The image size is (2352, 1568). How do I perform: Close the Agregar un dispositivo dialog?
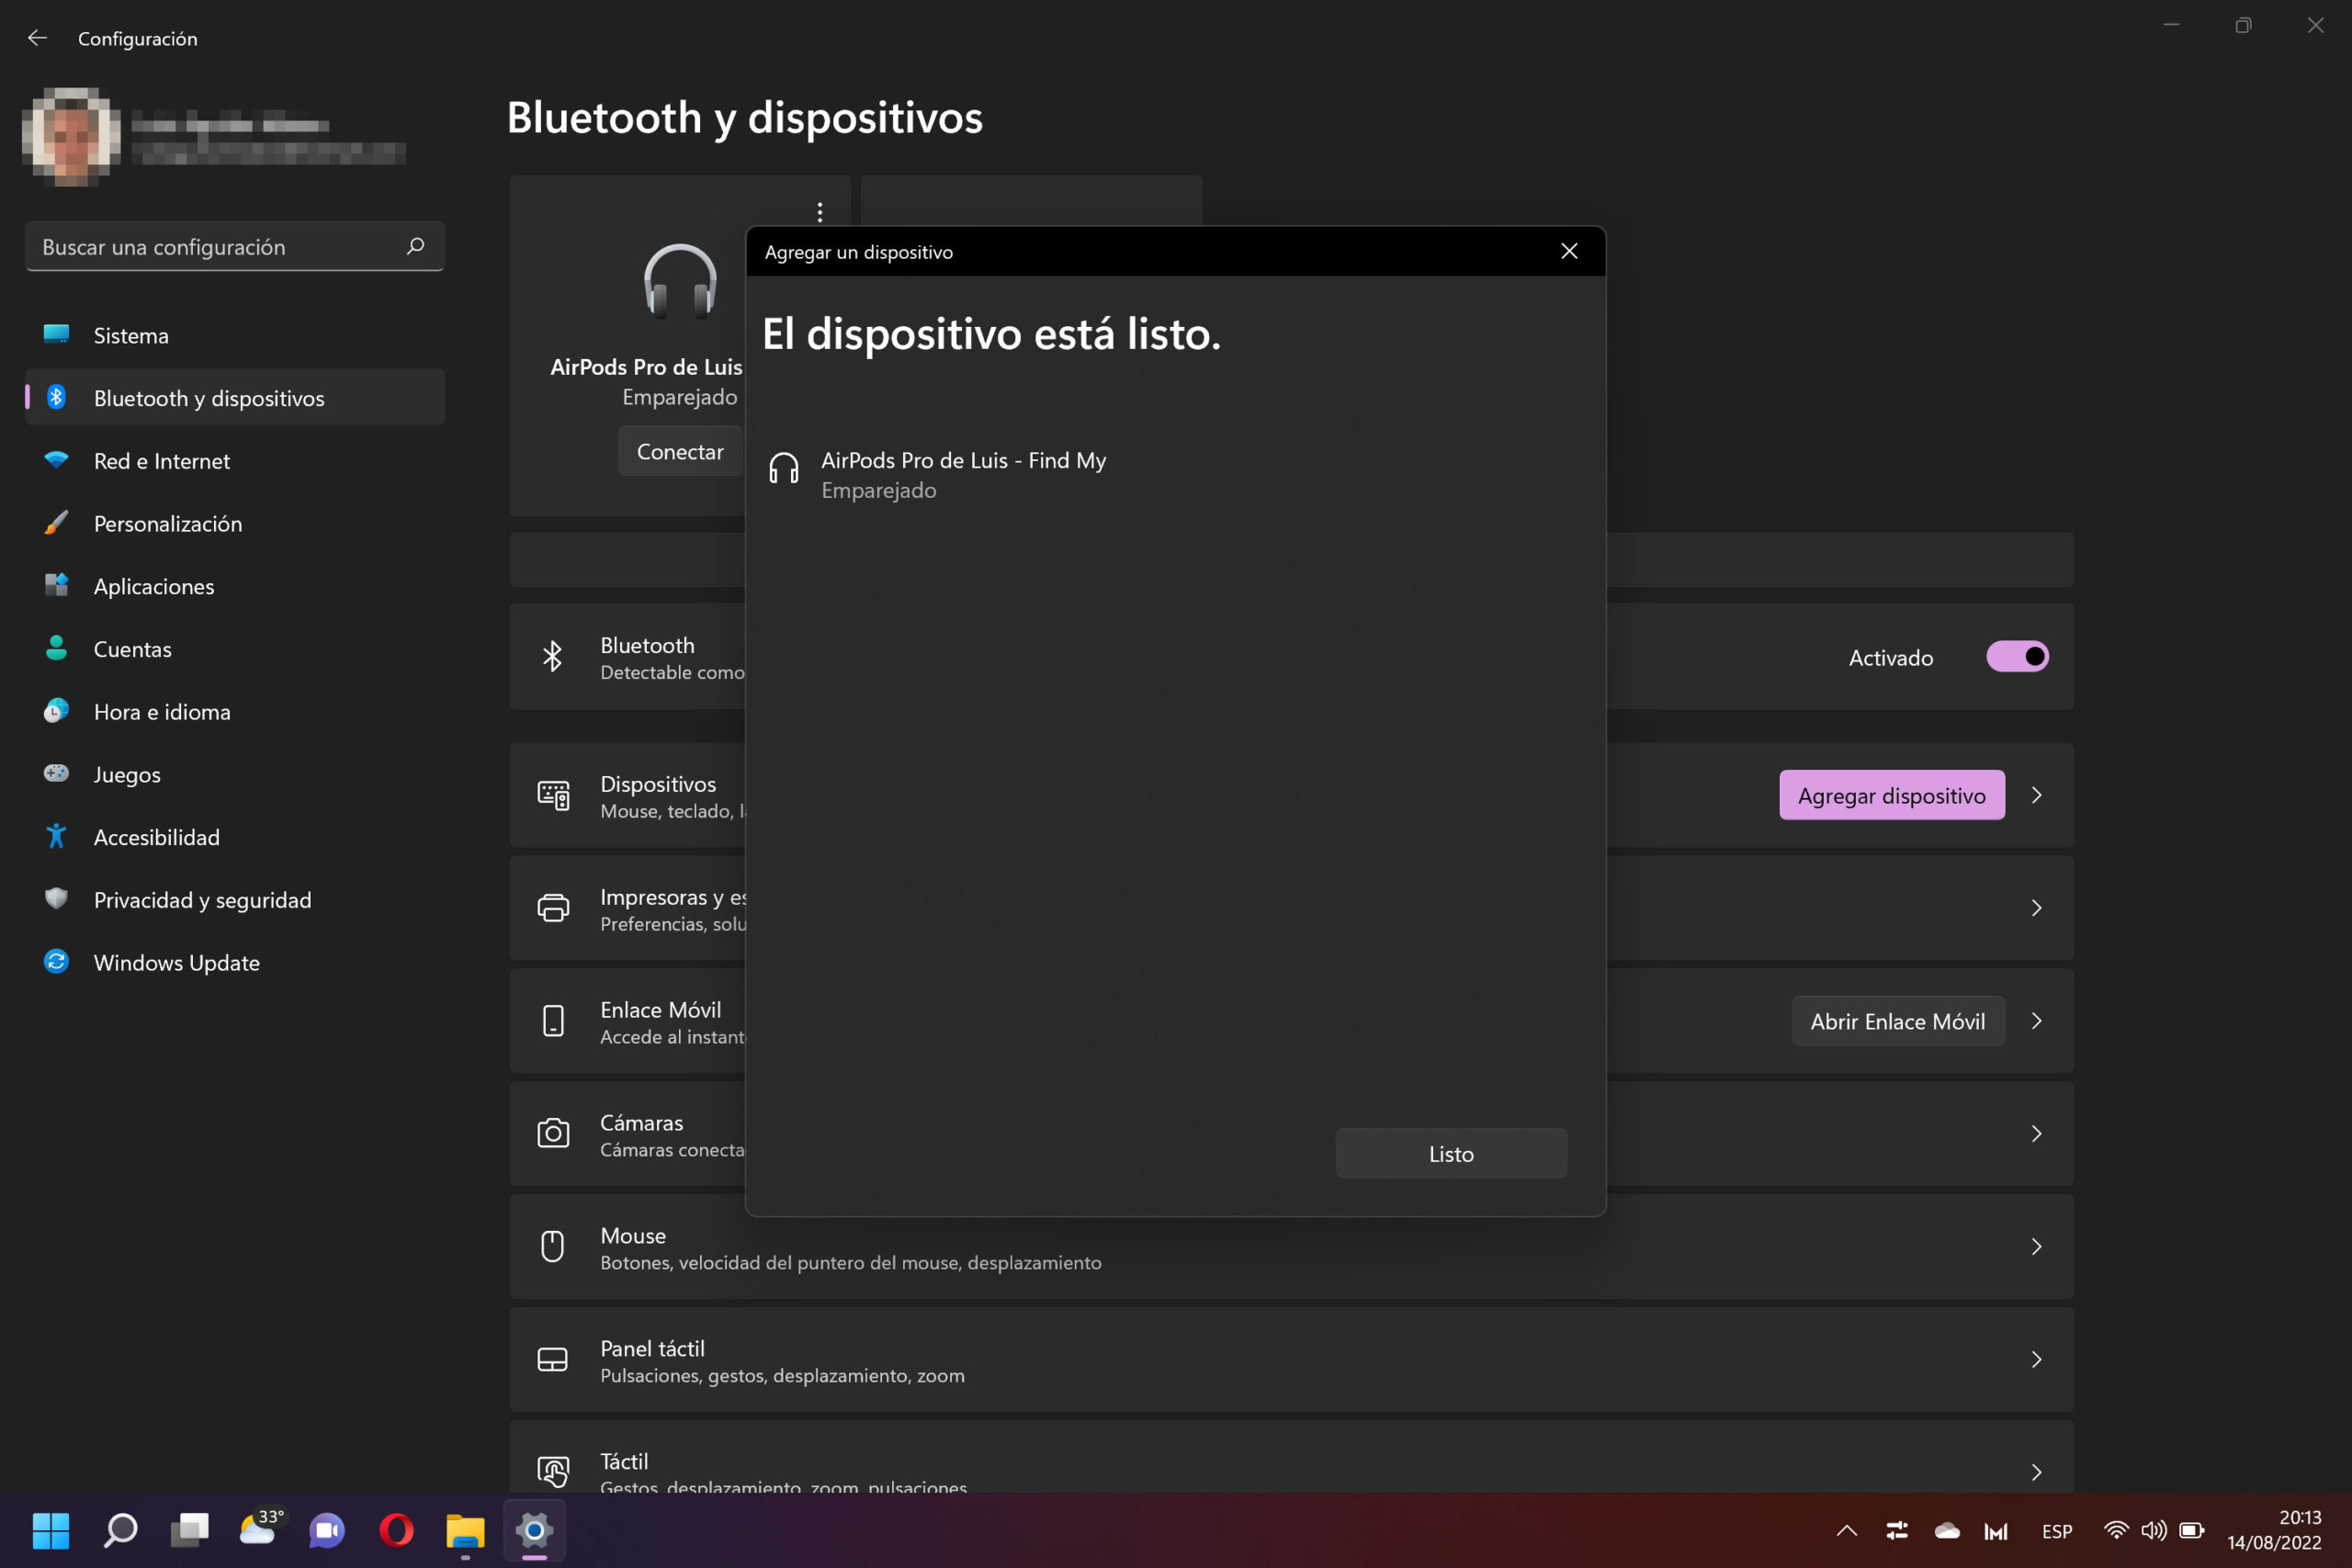coord(1569,252)
